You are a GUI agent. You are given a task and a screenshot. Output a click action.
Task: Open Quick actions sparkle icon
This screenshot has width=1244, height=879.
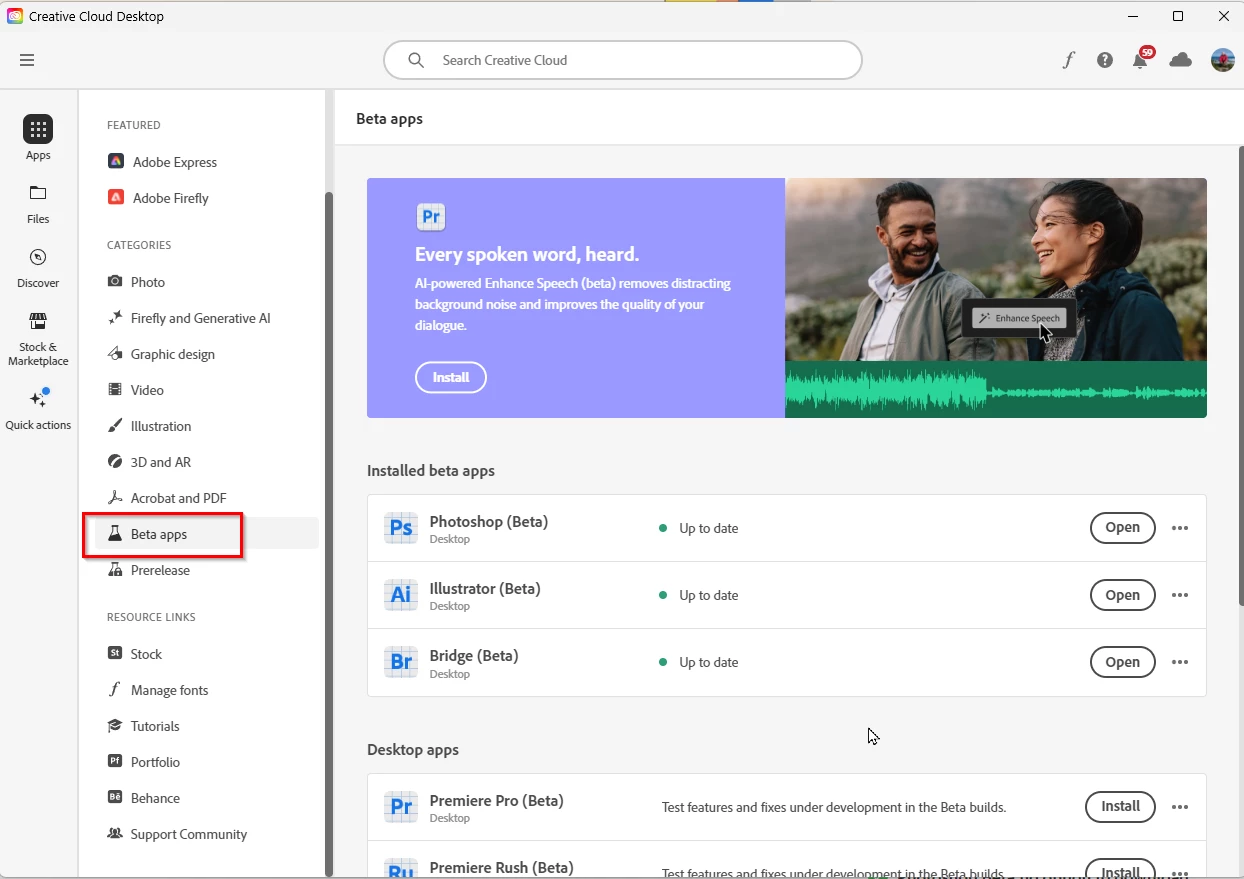[x=38, y=398]
